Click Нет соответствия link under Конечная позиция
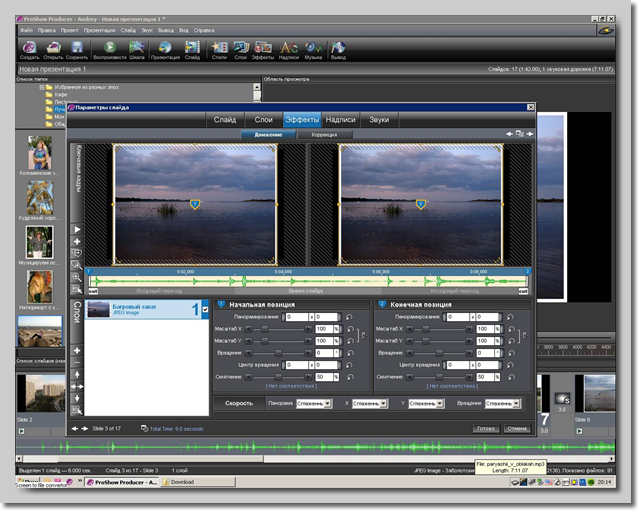 (x=452, y=386)
